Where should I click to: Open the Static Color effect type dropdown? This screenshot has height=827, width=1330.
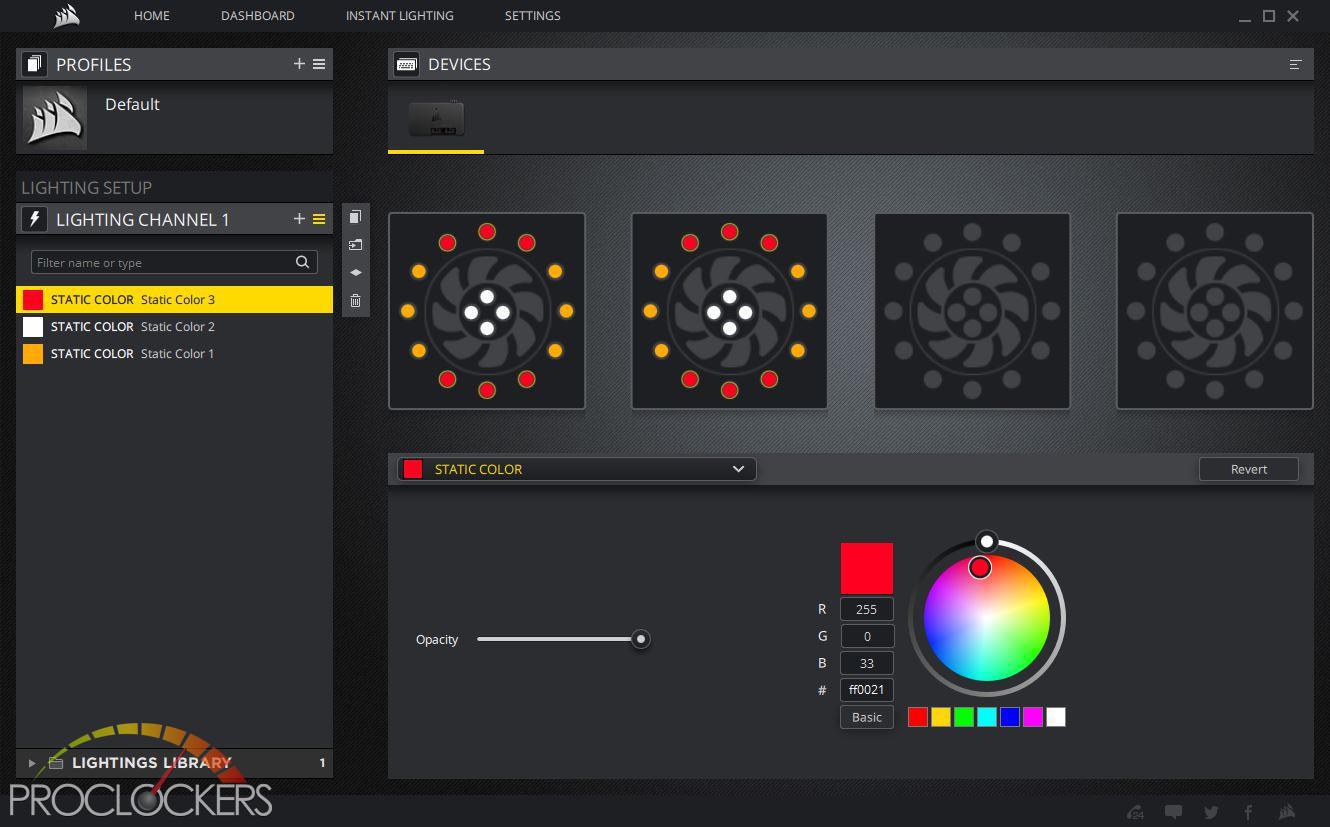tap(577, 469)
